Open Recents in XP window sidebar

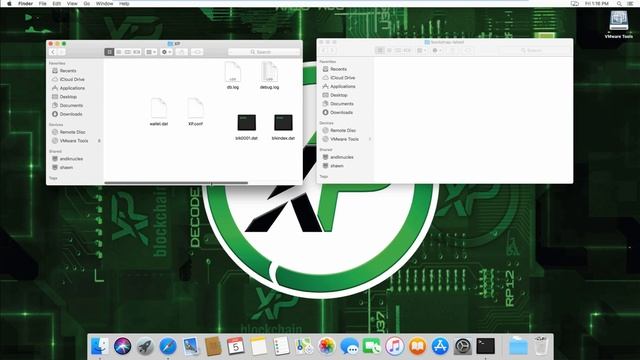tap(68, 71)
